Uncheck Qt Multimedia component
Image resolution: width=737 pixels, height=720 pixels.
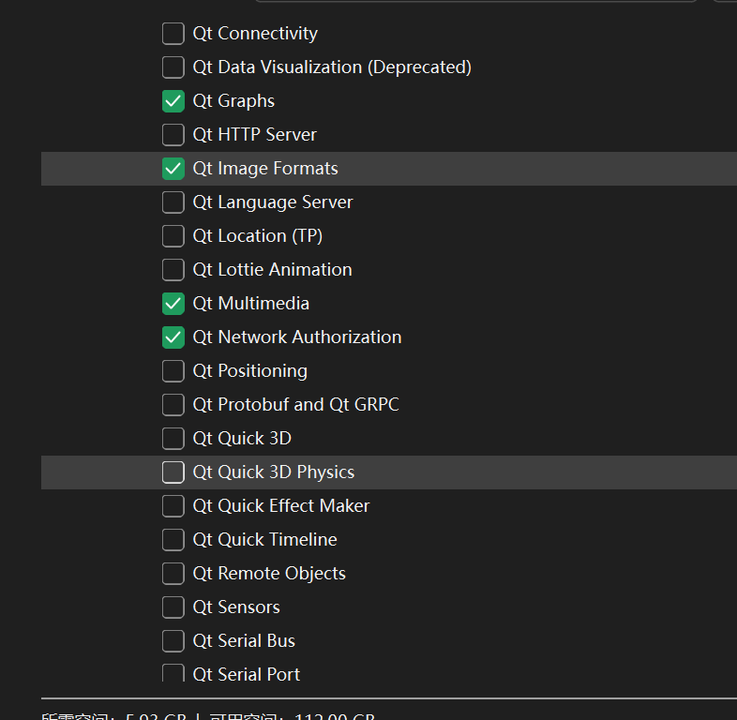(173, 303)
